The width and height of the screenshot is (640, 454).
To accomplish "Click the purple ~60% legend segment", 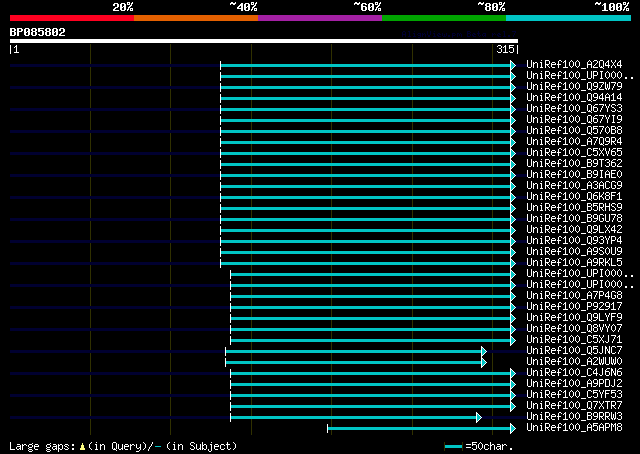I will pyautogui.click(x=320, y=18).
